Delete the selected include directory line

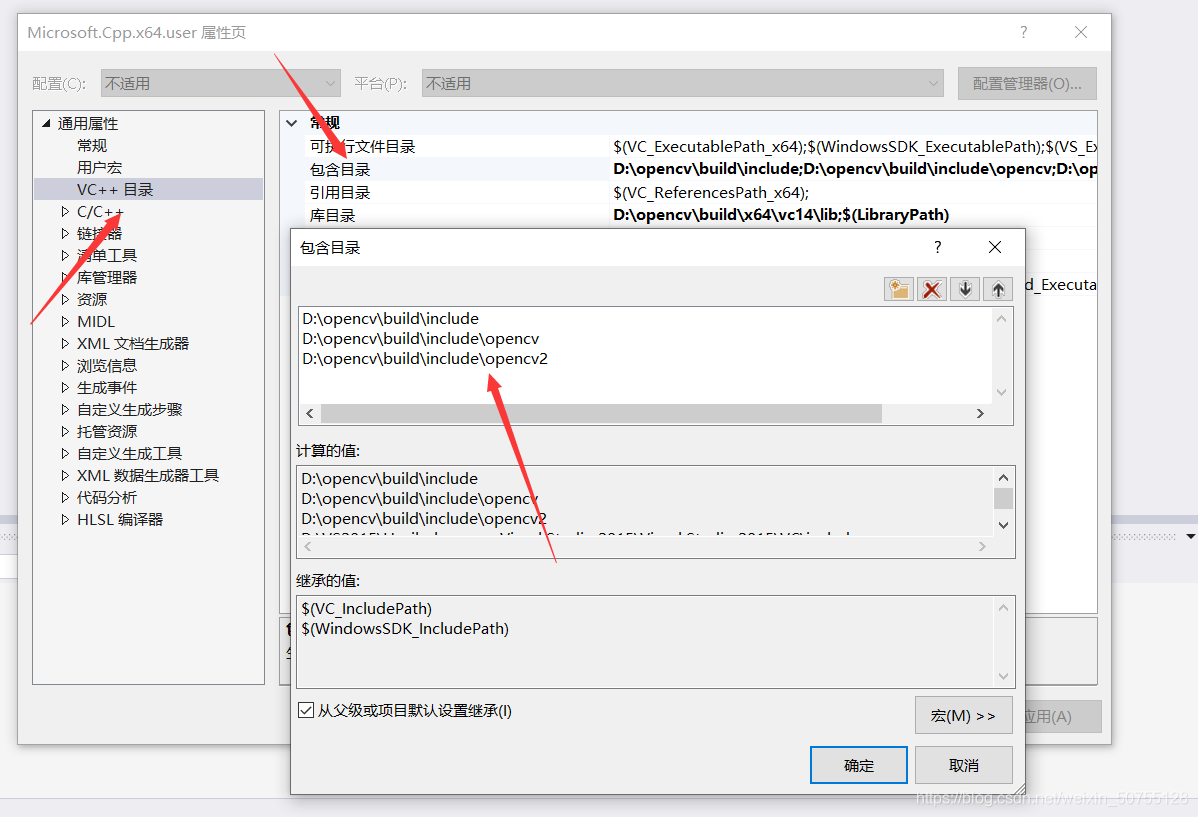tap(931, 289)
